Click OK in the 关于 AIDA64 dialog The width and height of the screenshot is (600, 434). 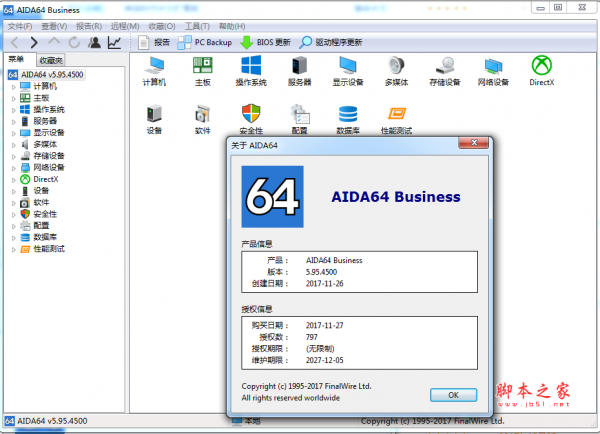[x=453, y=395]
